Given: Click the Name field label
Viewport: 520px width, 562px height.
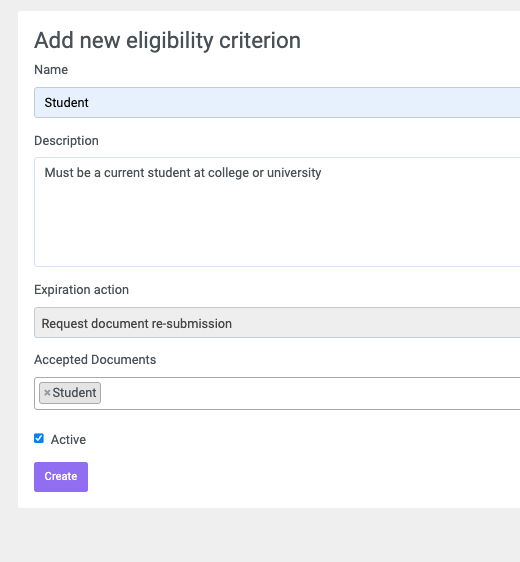Looking at the screenshot, I should 51,70.
